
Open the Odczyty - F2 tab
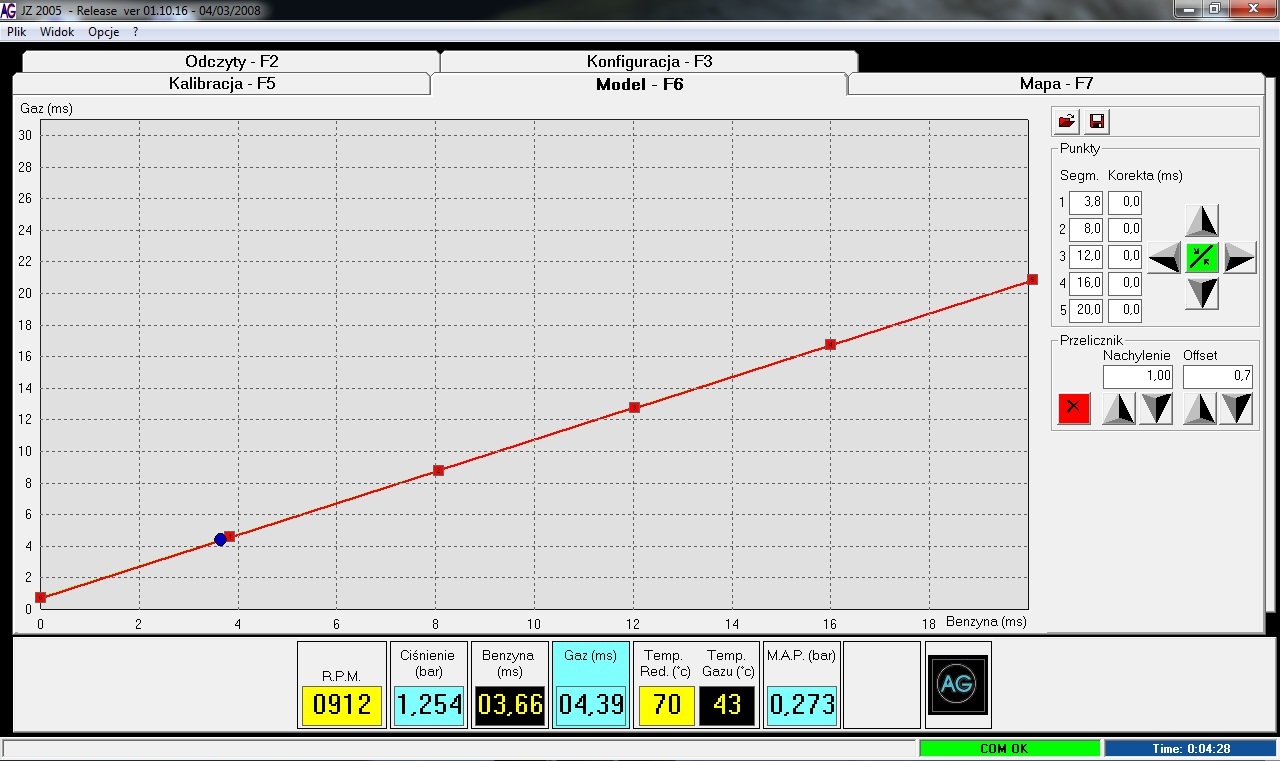[231, 61]
